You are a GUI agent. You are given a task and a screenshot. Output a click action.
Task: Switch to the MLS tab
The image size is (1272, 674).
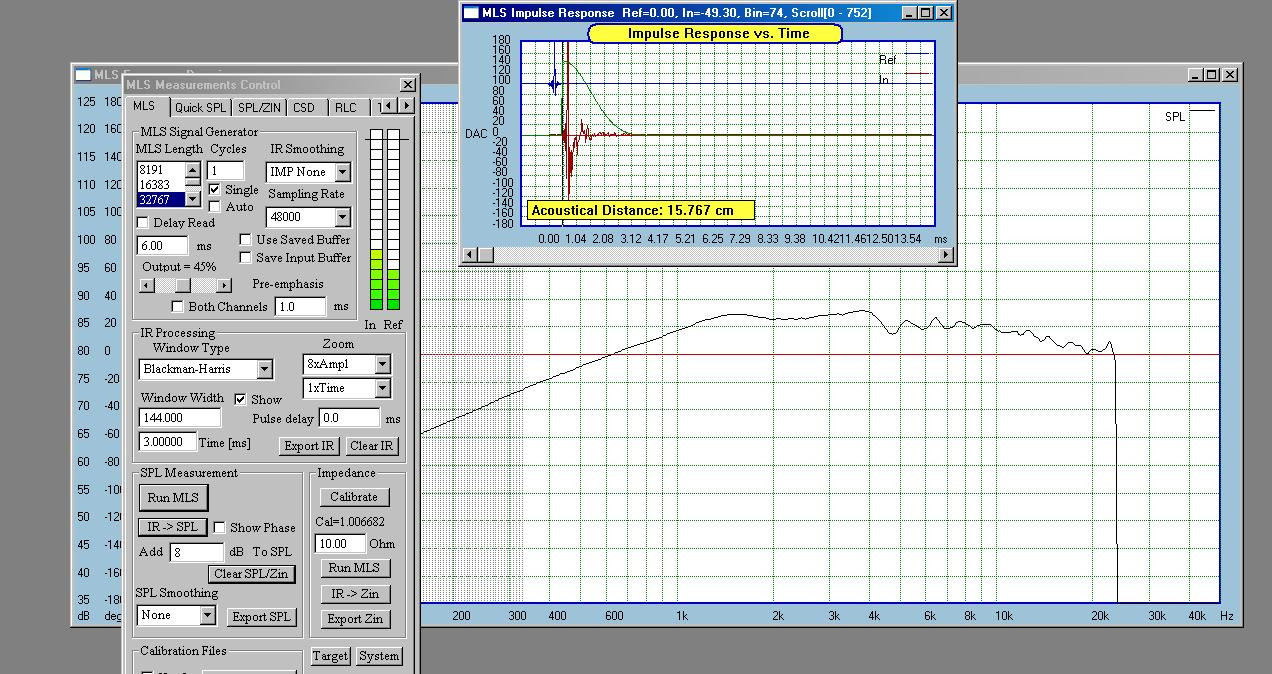[145, 107]
